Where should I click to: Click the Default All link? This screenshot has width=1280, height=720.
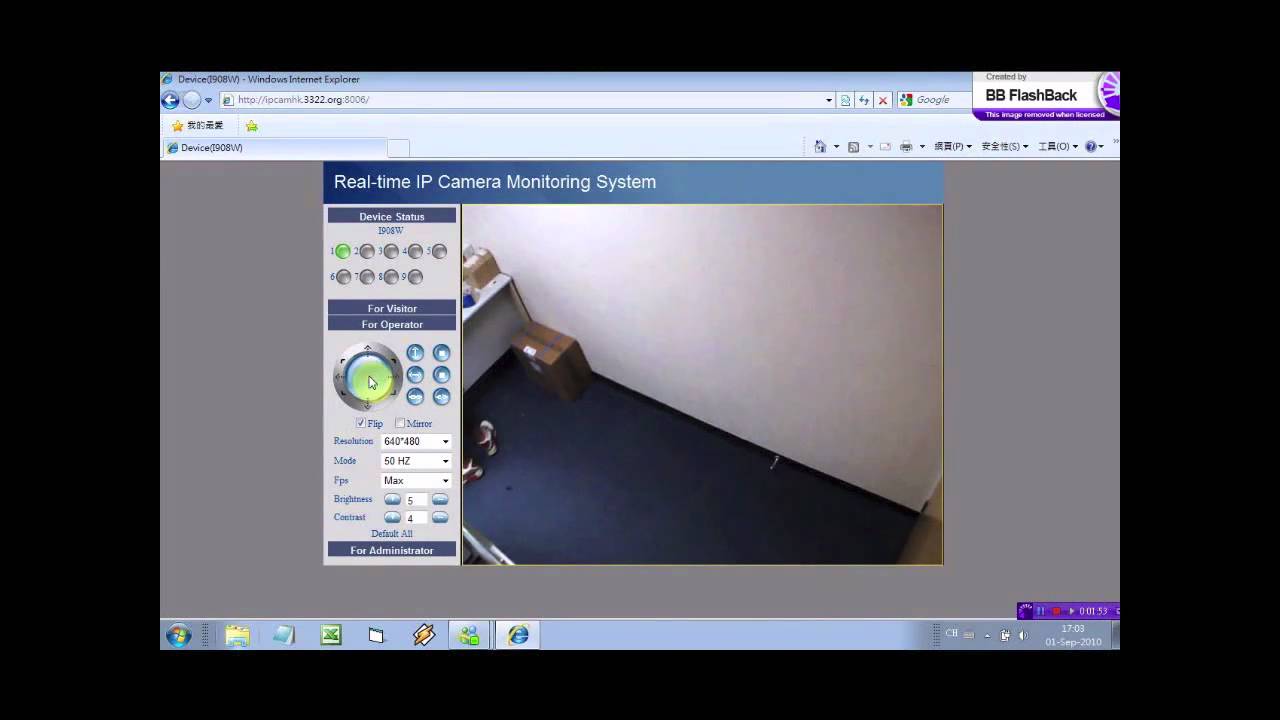pyautogui.click(x=392, y=534)
